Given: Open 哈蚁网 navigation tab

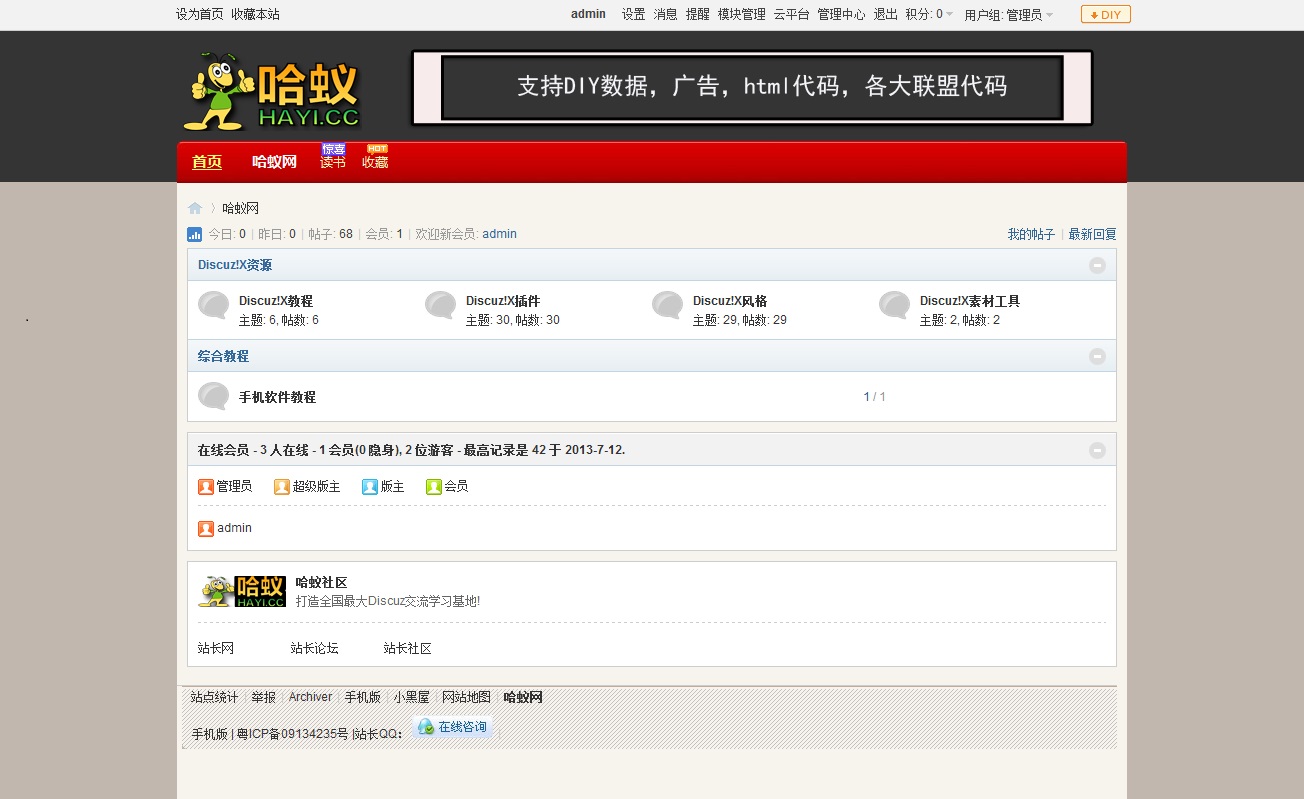Looking at the screenshot, I should coord(274,162).
